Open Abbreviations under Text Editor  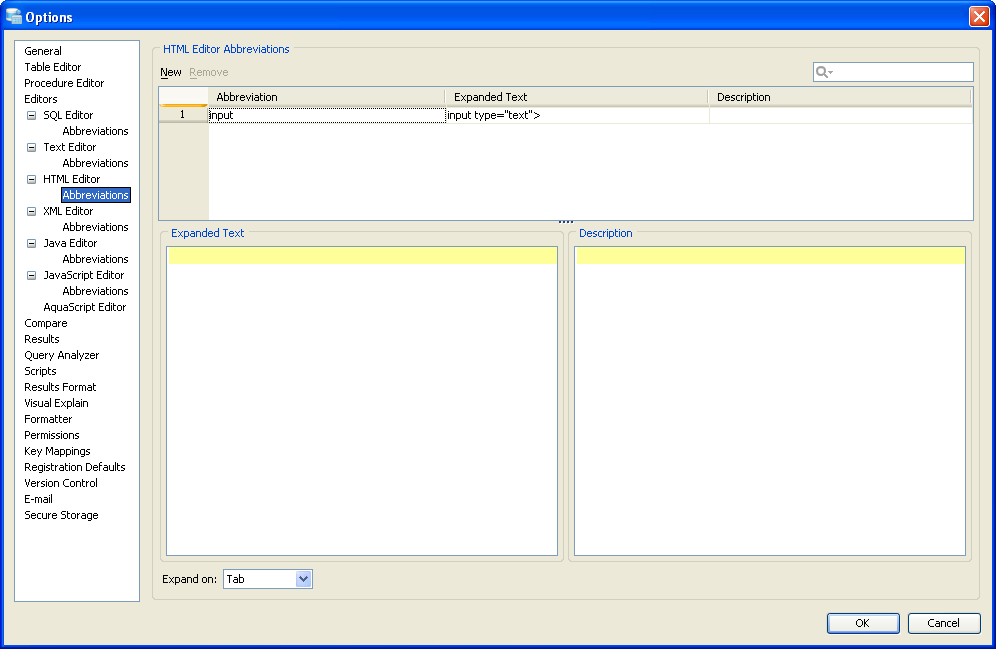pyautogui.click(x=95, y=163)
